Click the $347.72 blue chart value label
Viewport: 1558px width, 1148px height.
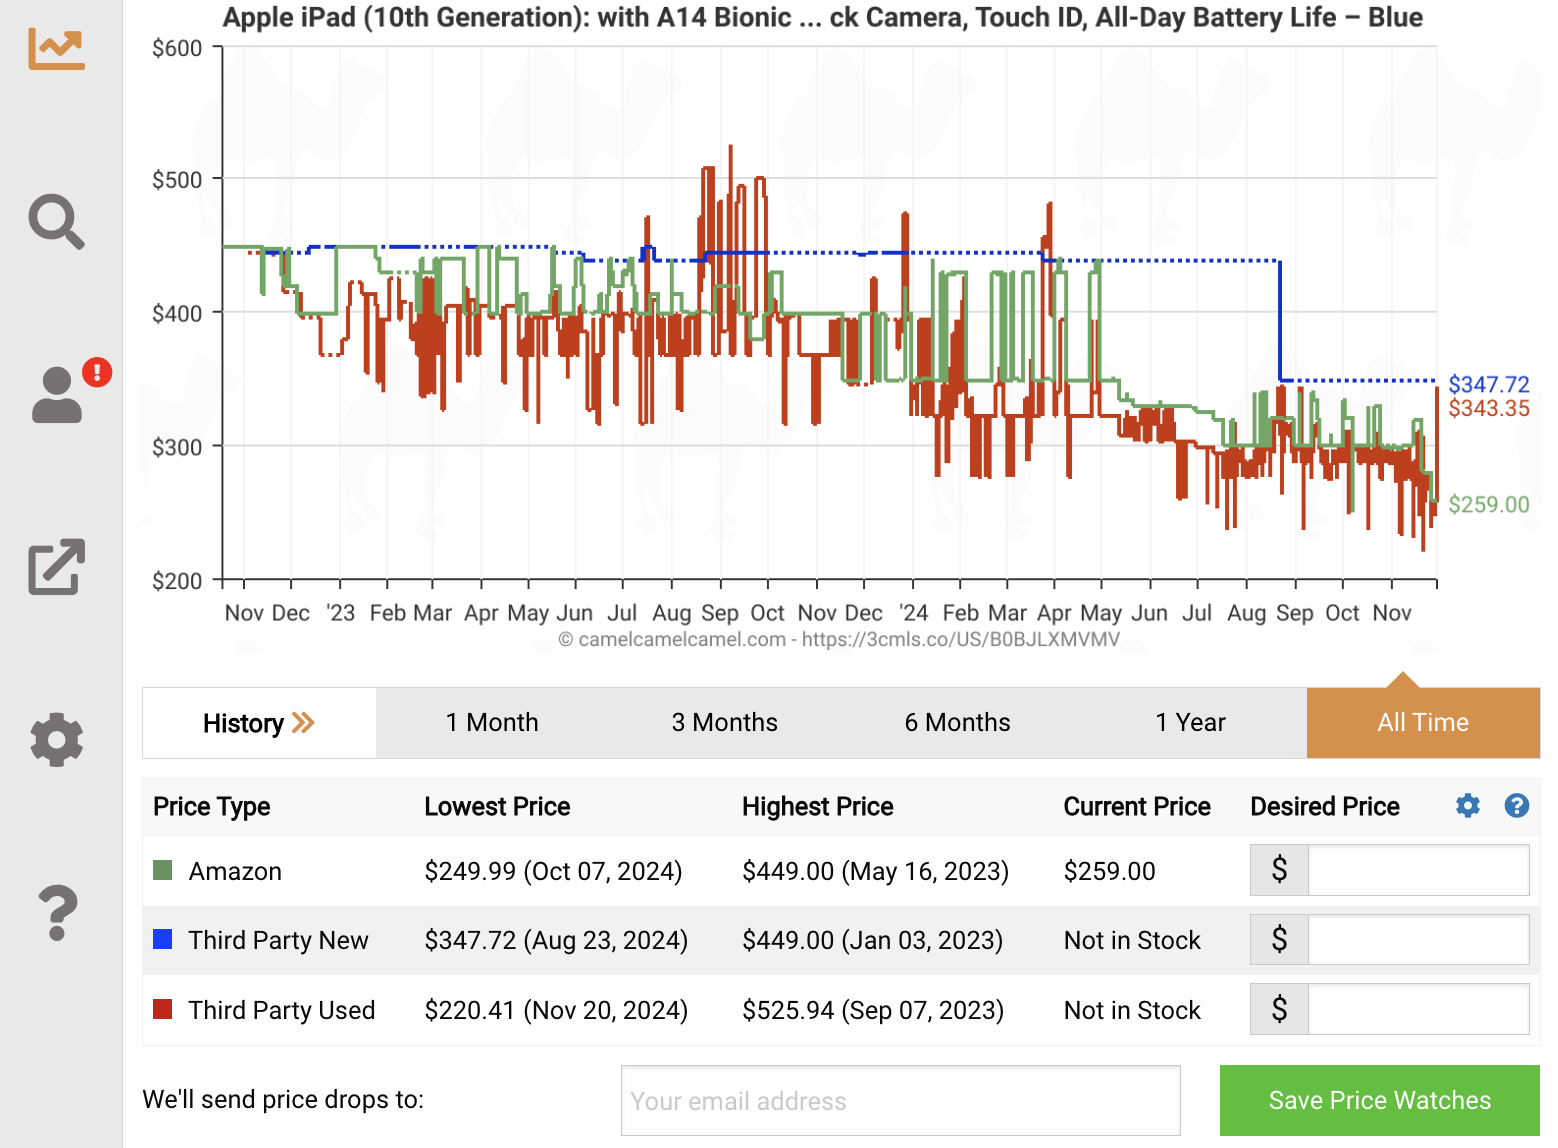[x=1489, y=384]
